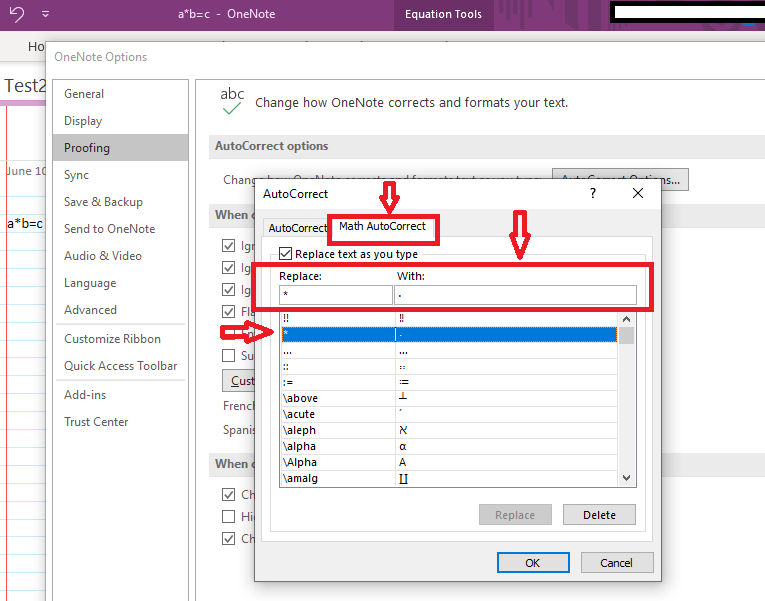Toggle the first Ch checkbox below When section
This screenshot has height=601, width=765.
point(228,494)
